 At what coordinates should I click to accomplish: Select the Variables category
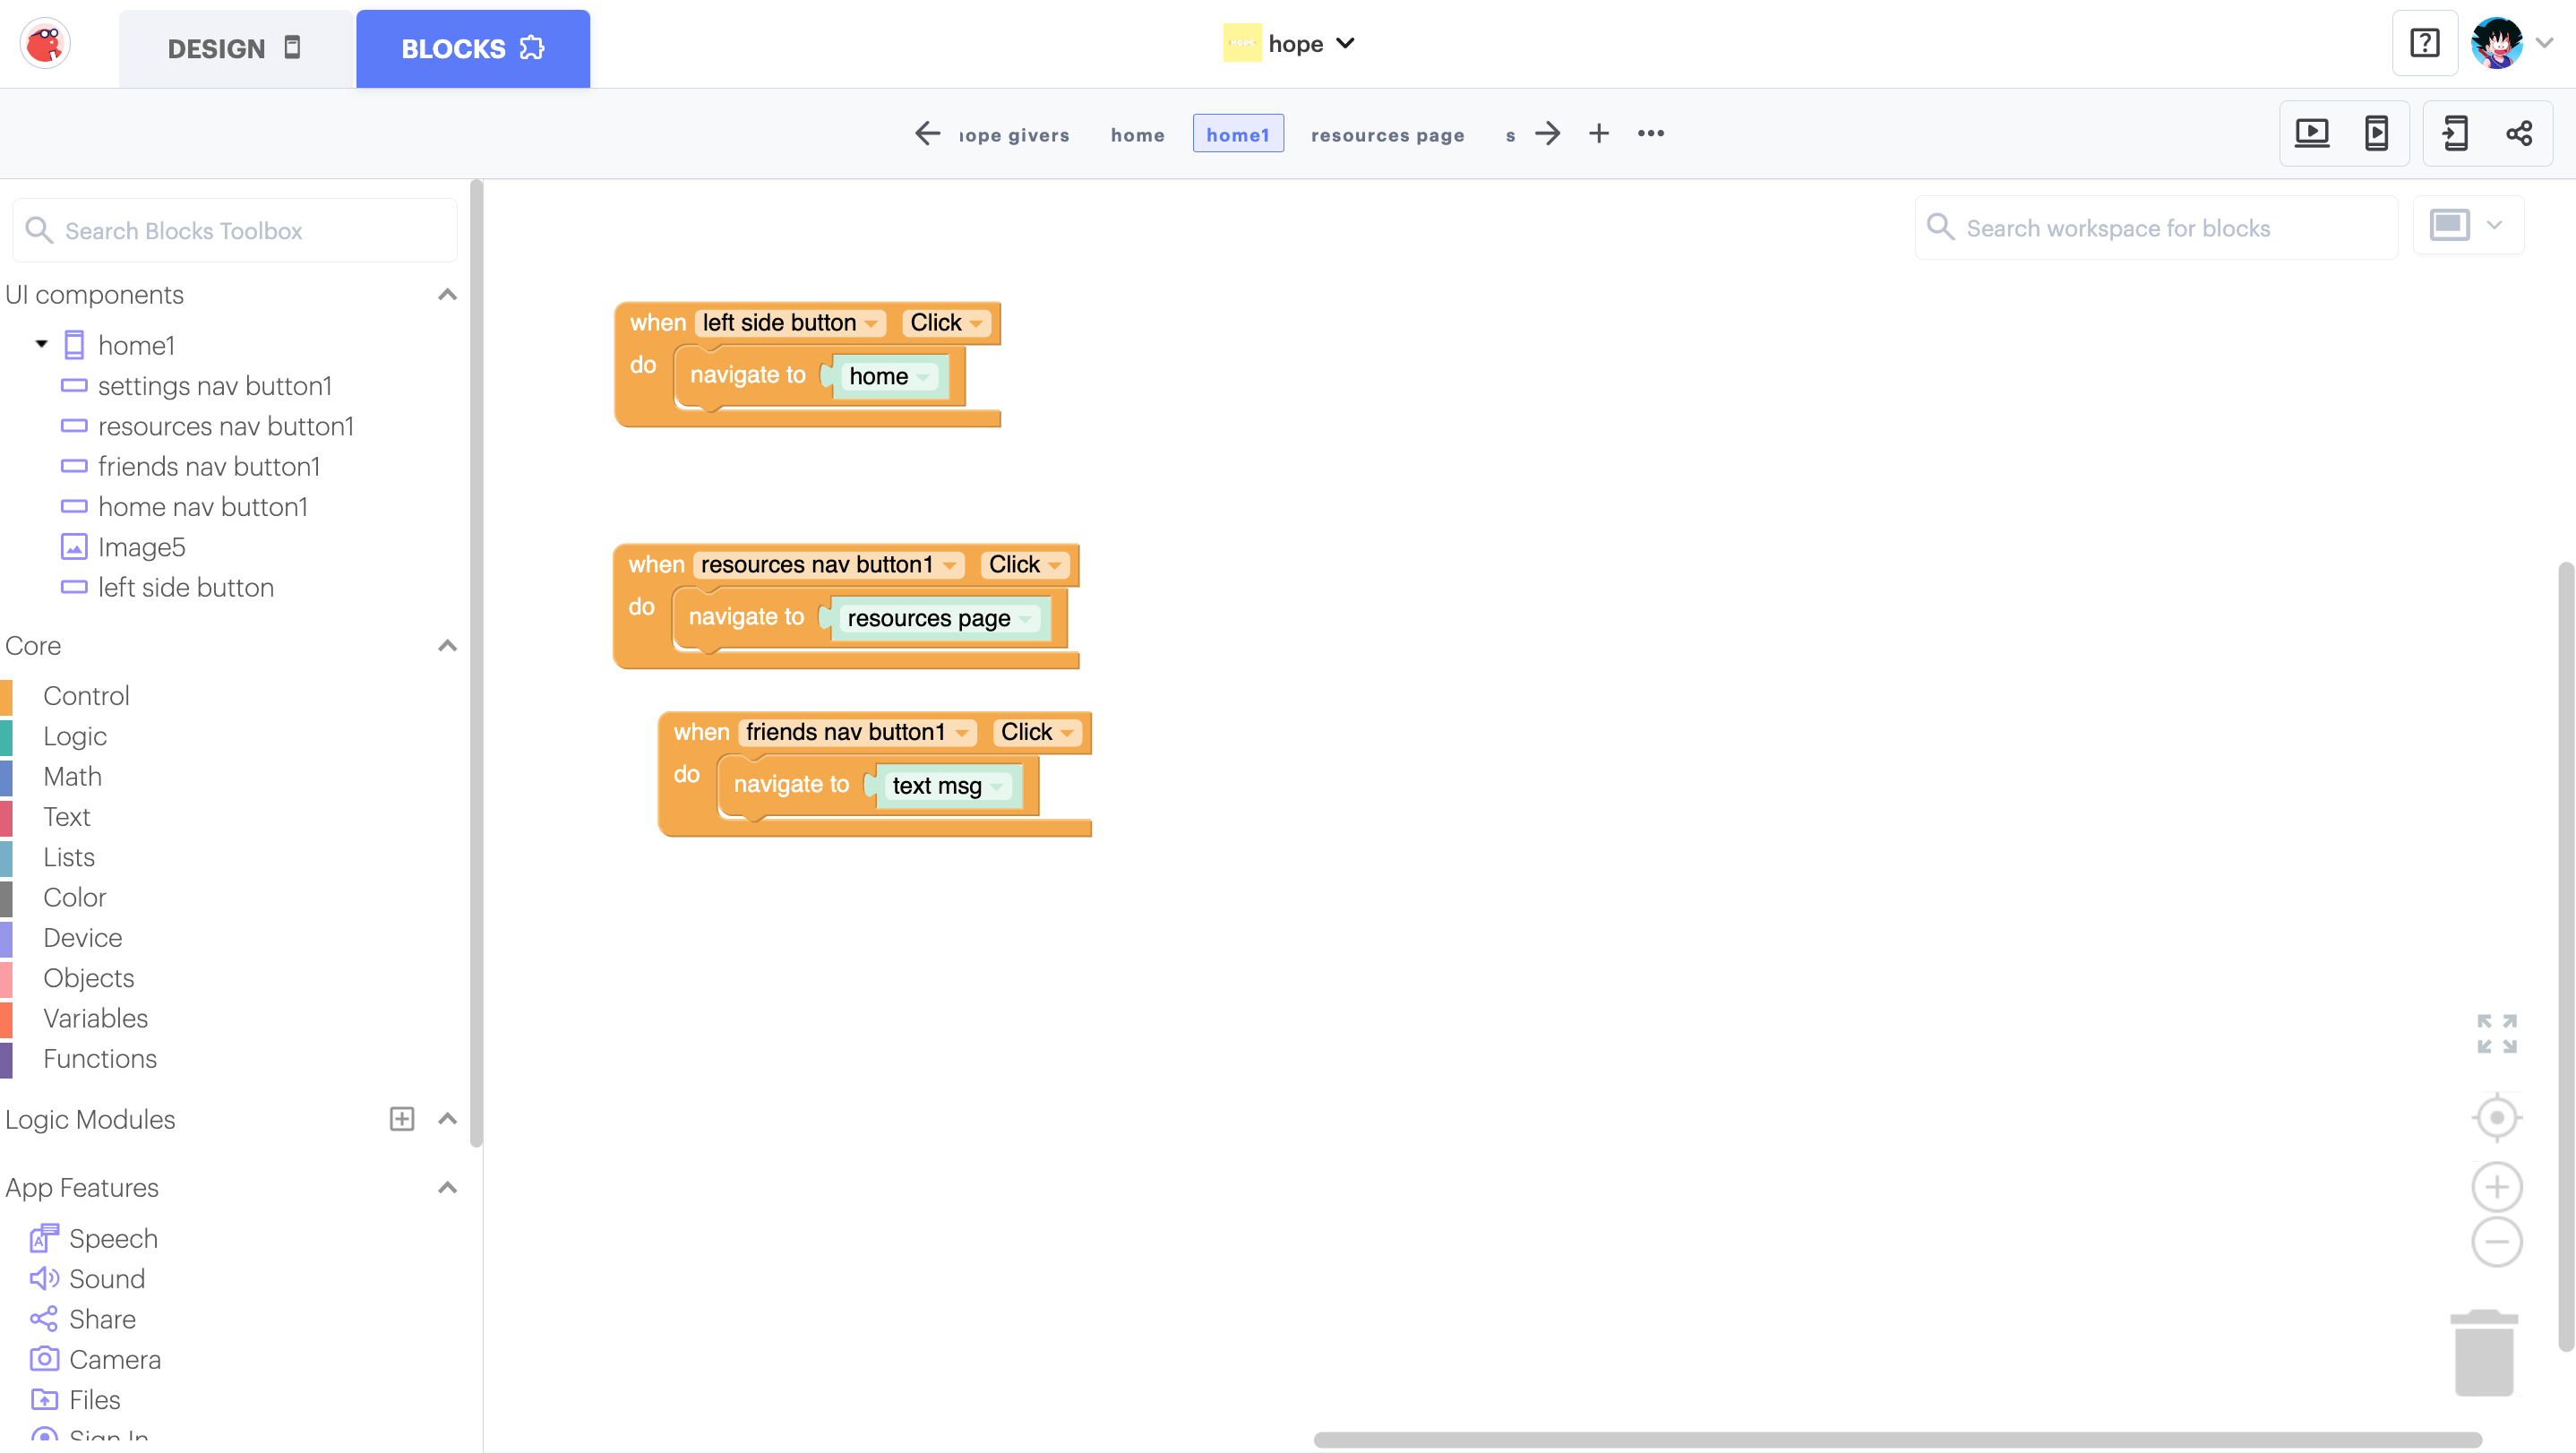pyautogui.click(x=95, y=1018)
